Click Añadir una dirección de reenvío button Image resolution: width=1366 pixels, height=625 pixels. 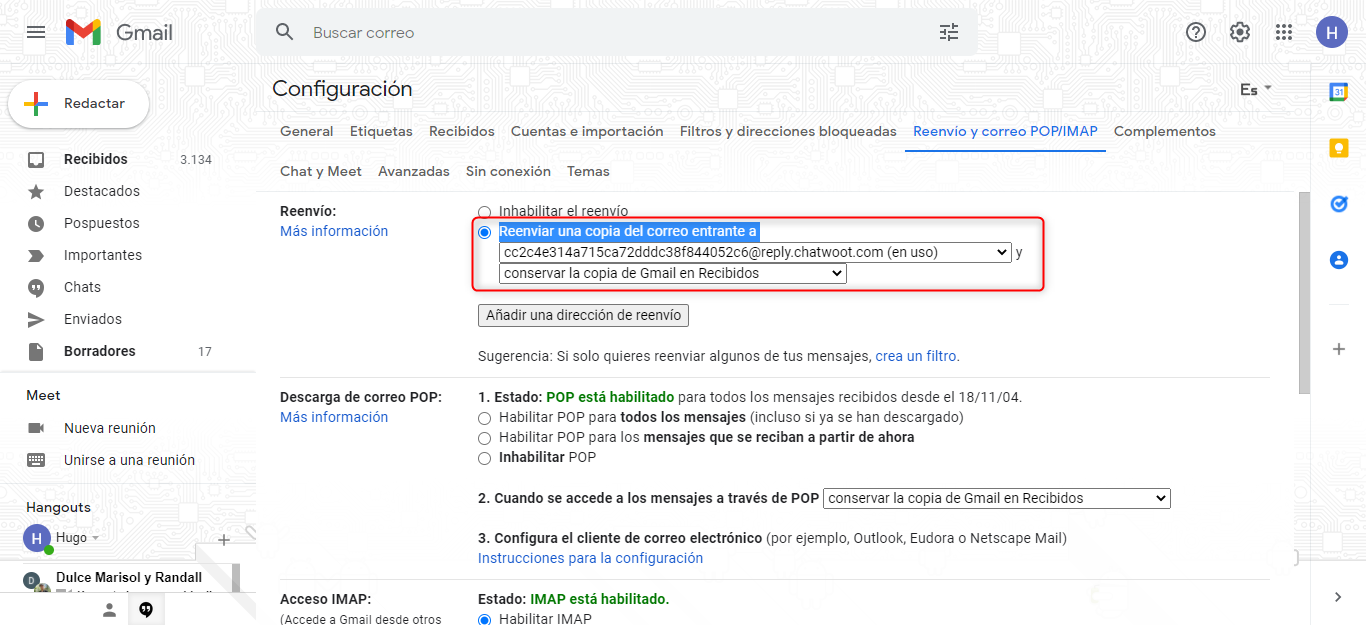[583, 316]
